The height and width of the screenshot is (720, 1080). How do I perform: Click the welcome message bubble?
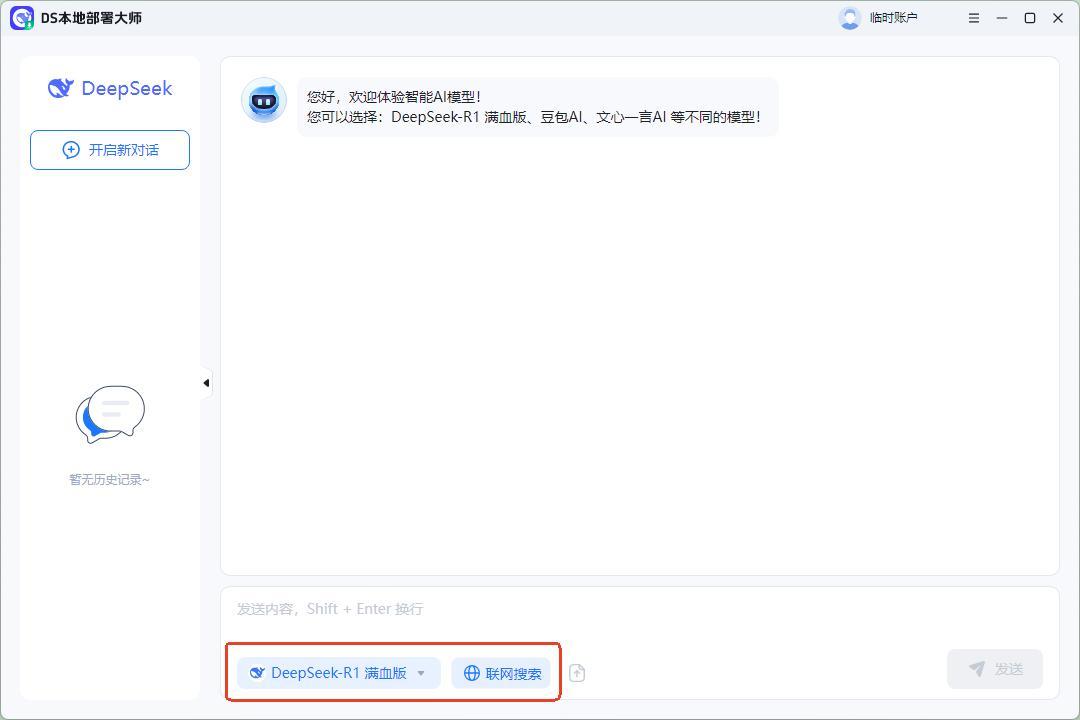pos(536,107)
